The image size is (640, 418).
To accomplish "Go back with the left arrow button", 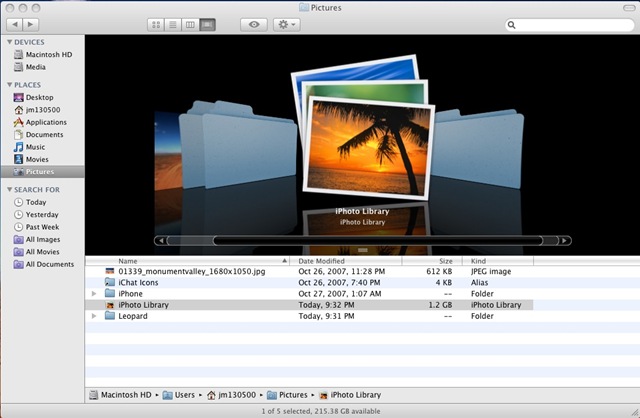I will pyautogui.click(x=15, y=25).
